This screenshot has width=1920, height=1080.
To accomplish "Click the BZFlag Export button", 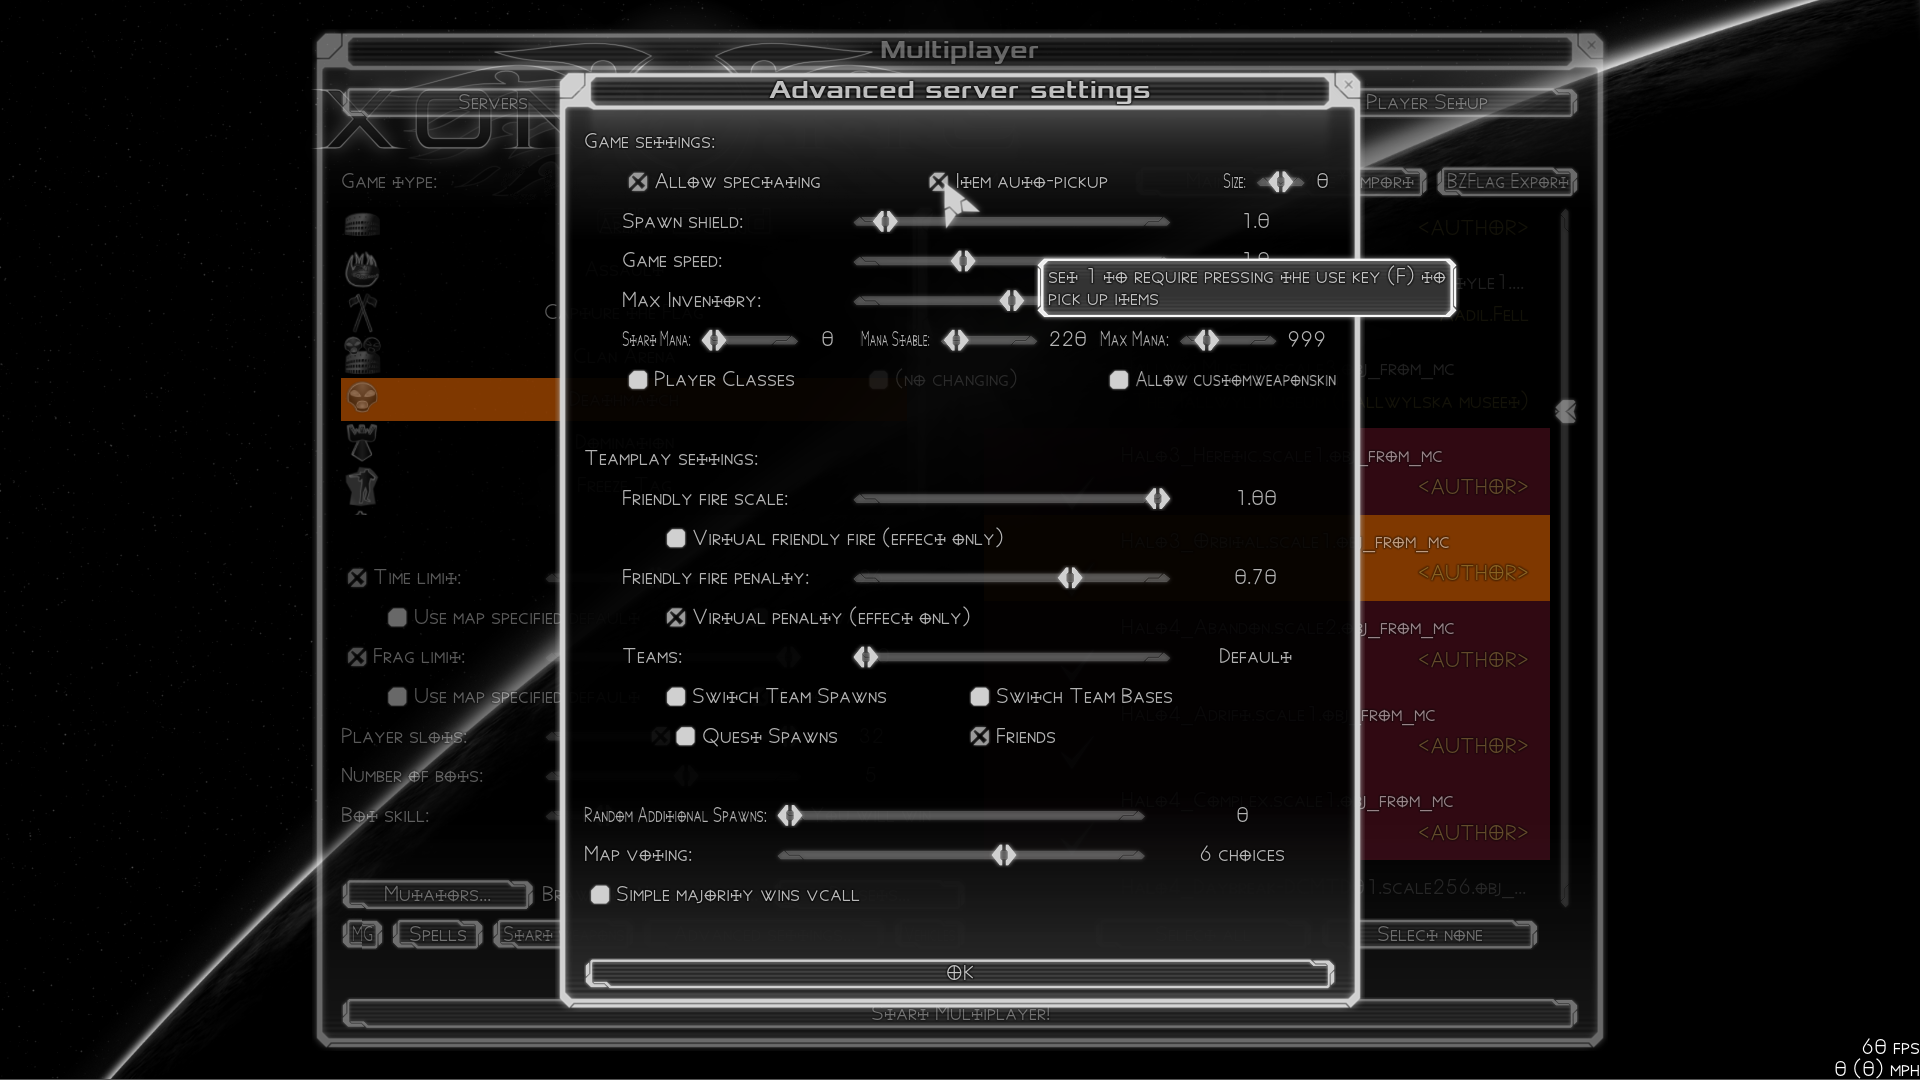I will pos(1506,182).
